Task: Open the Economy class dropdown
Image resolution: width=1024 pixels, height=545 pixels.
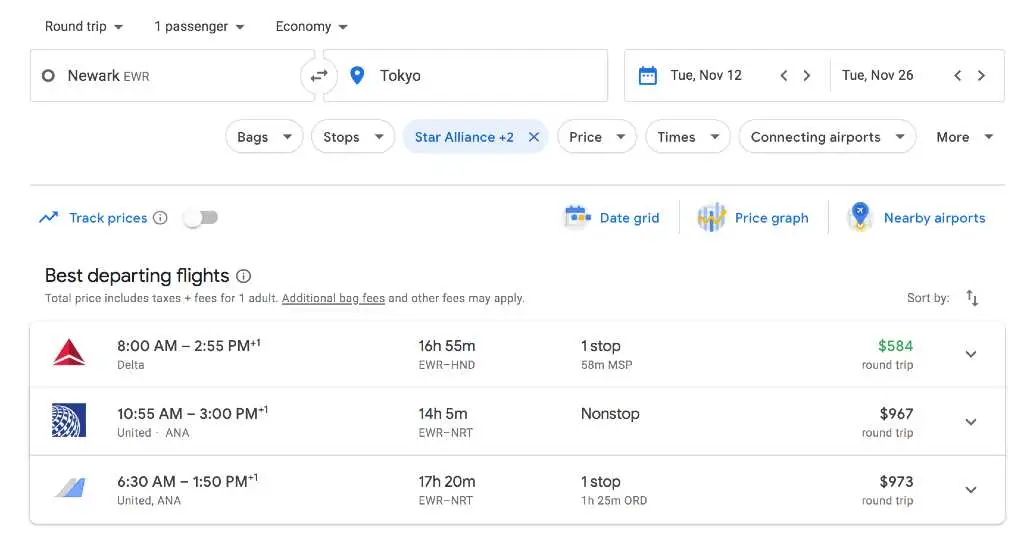Action: click(312, 27)
